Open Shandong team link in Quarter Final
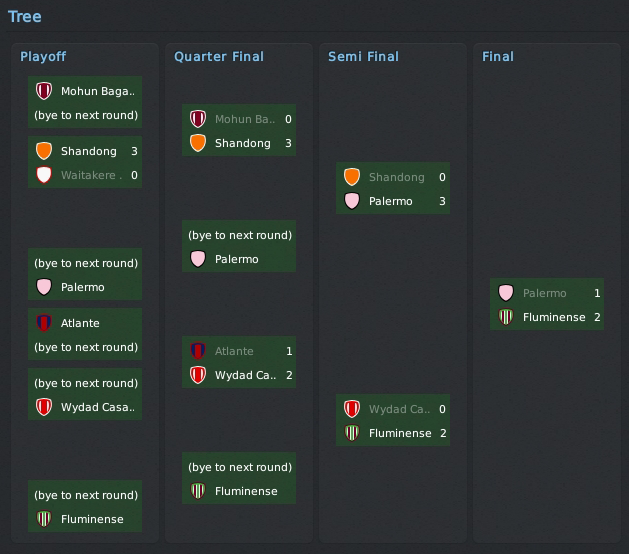Image resolution: width=629 pixels, height=554 pixels. click(x=242, y=143)
